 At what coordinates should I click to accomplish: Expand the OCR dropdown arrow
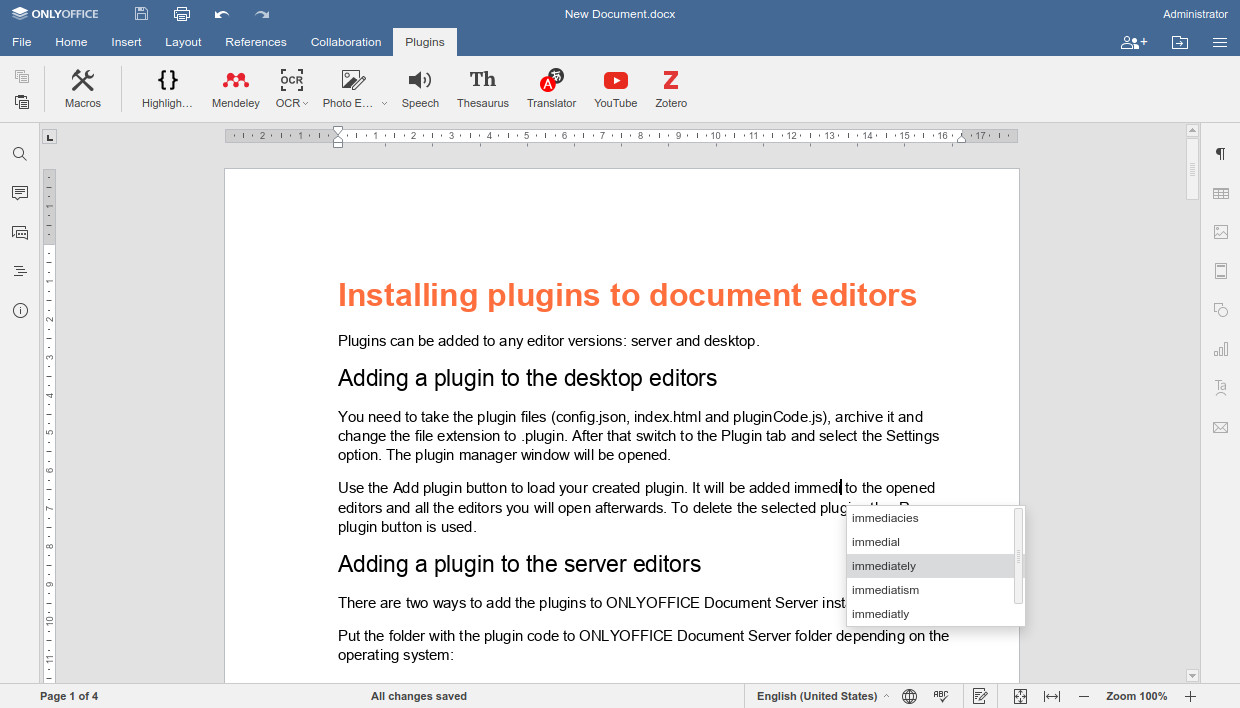pyautogui.click(x=305, y=104)
